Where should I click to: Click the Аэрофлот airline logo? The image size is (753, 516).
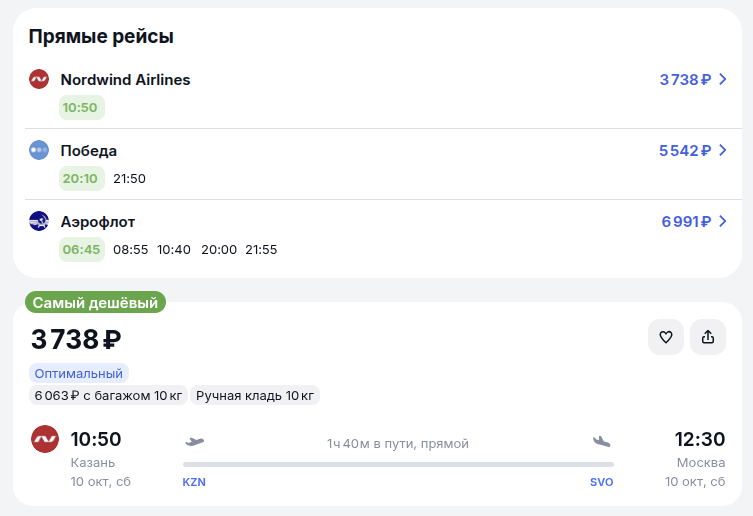[x=39, y=221]
